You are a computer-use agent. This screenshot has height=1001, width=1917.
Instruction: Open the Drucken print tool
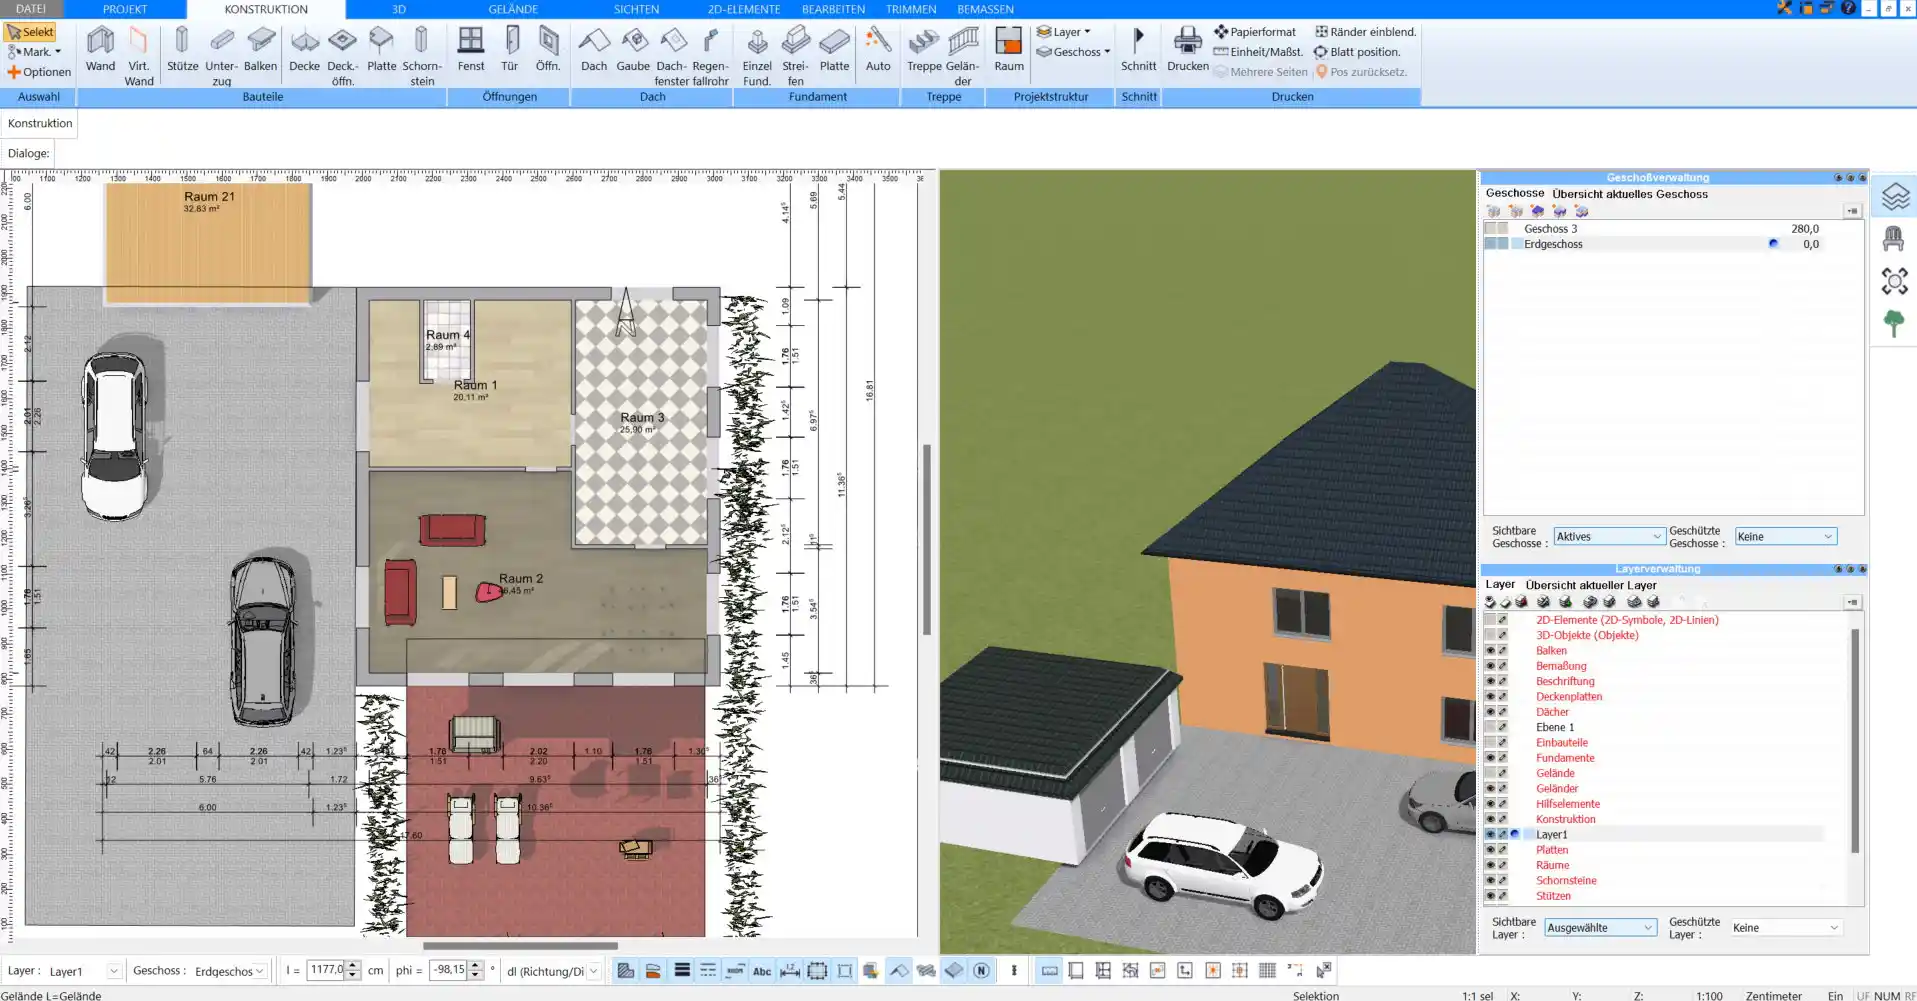point(1188,50)
